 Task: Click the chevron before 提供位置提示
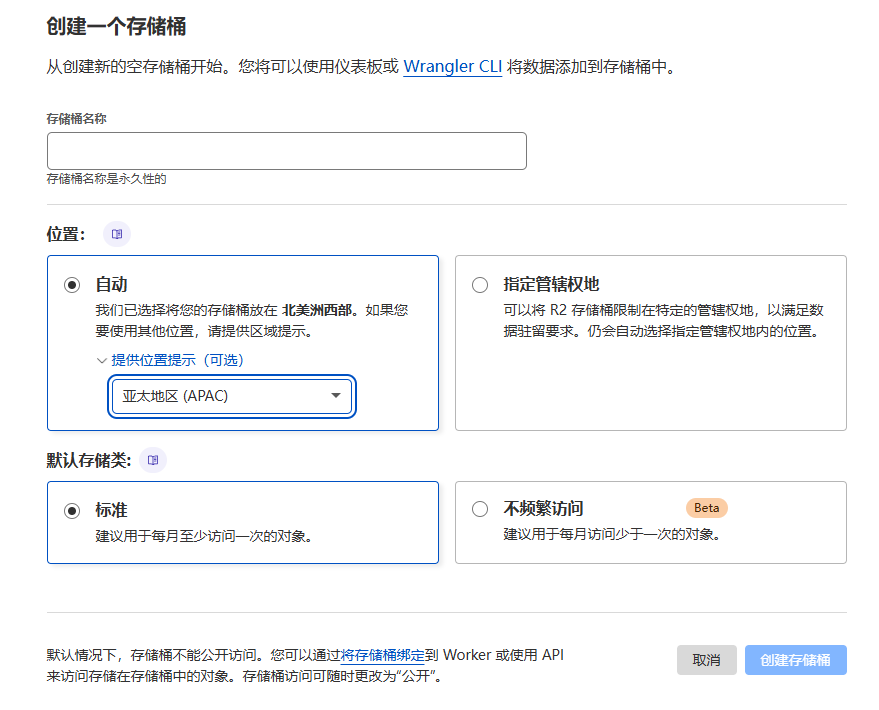pyautogui.click(x=101, y=360)
